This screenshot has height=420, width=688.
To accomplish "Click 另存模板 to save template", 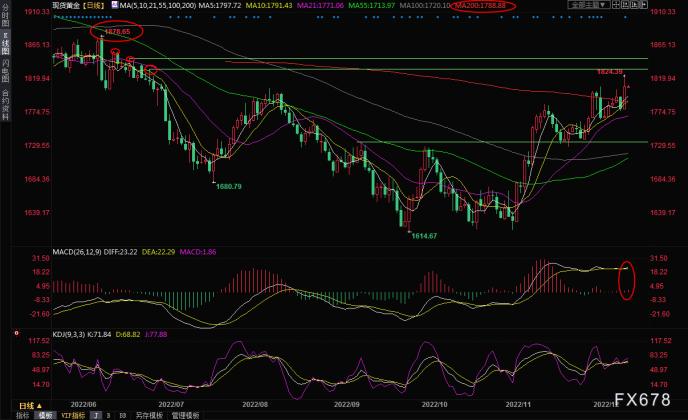I will tap(149, 415).
